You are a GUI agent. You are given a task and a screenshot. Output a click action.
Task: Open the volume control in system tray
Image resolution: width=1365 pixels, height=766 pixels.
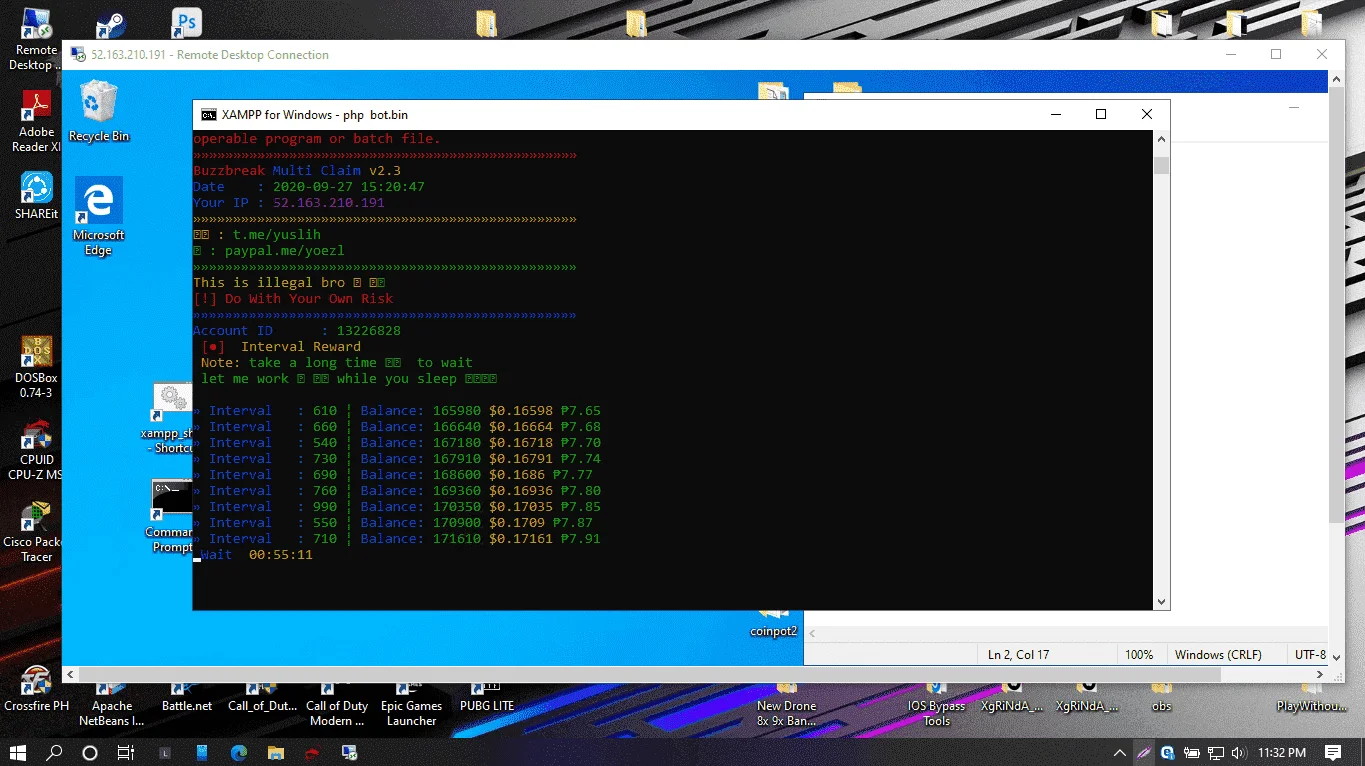click(x=1239, y=752)
